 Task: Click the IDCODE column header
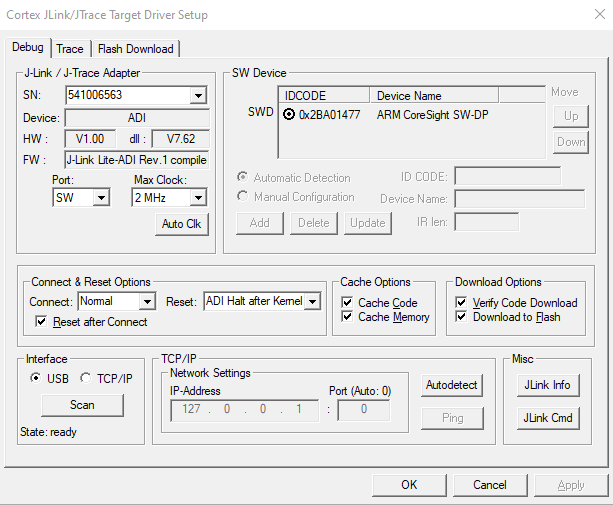(324, 96)
